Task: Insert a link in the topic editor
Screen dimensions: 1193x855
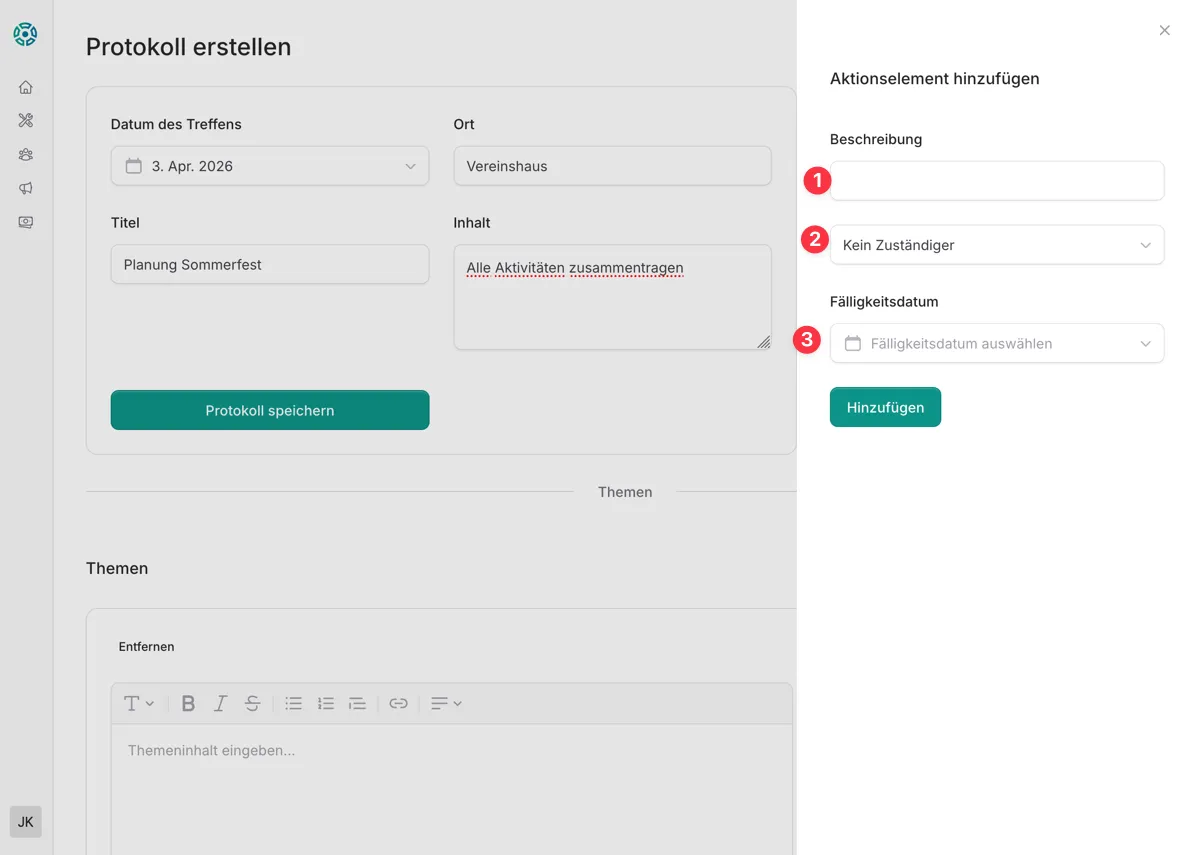Action: 398,704
